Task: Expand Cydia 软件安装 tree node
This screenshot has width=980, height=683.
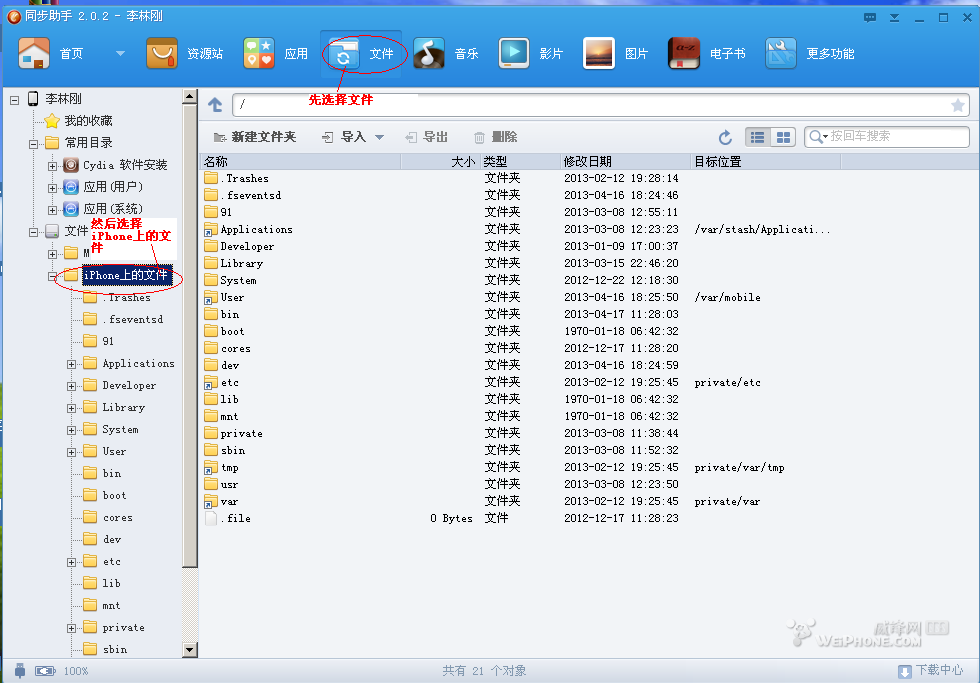Action: tap(53, 165)
